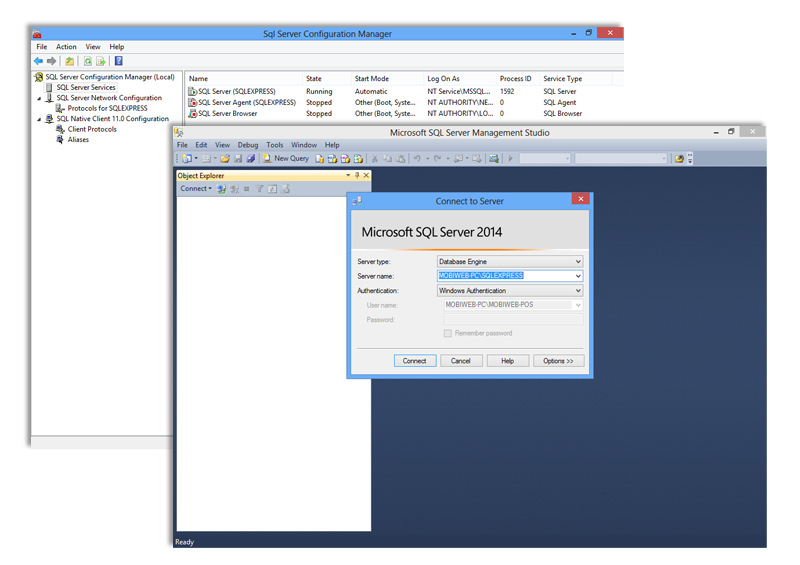This screenshot has width=800, height=565.
Task: Open Connect dropdown in Object Explorer
Action: pos(195,189)
